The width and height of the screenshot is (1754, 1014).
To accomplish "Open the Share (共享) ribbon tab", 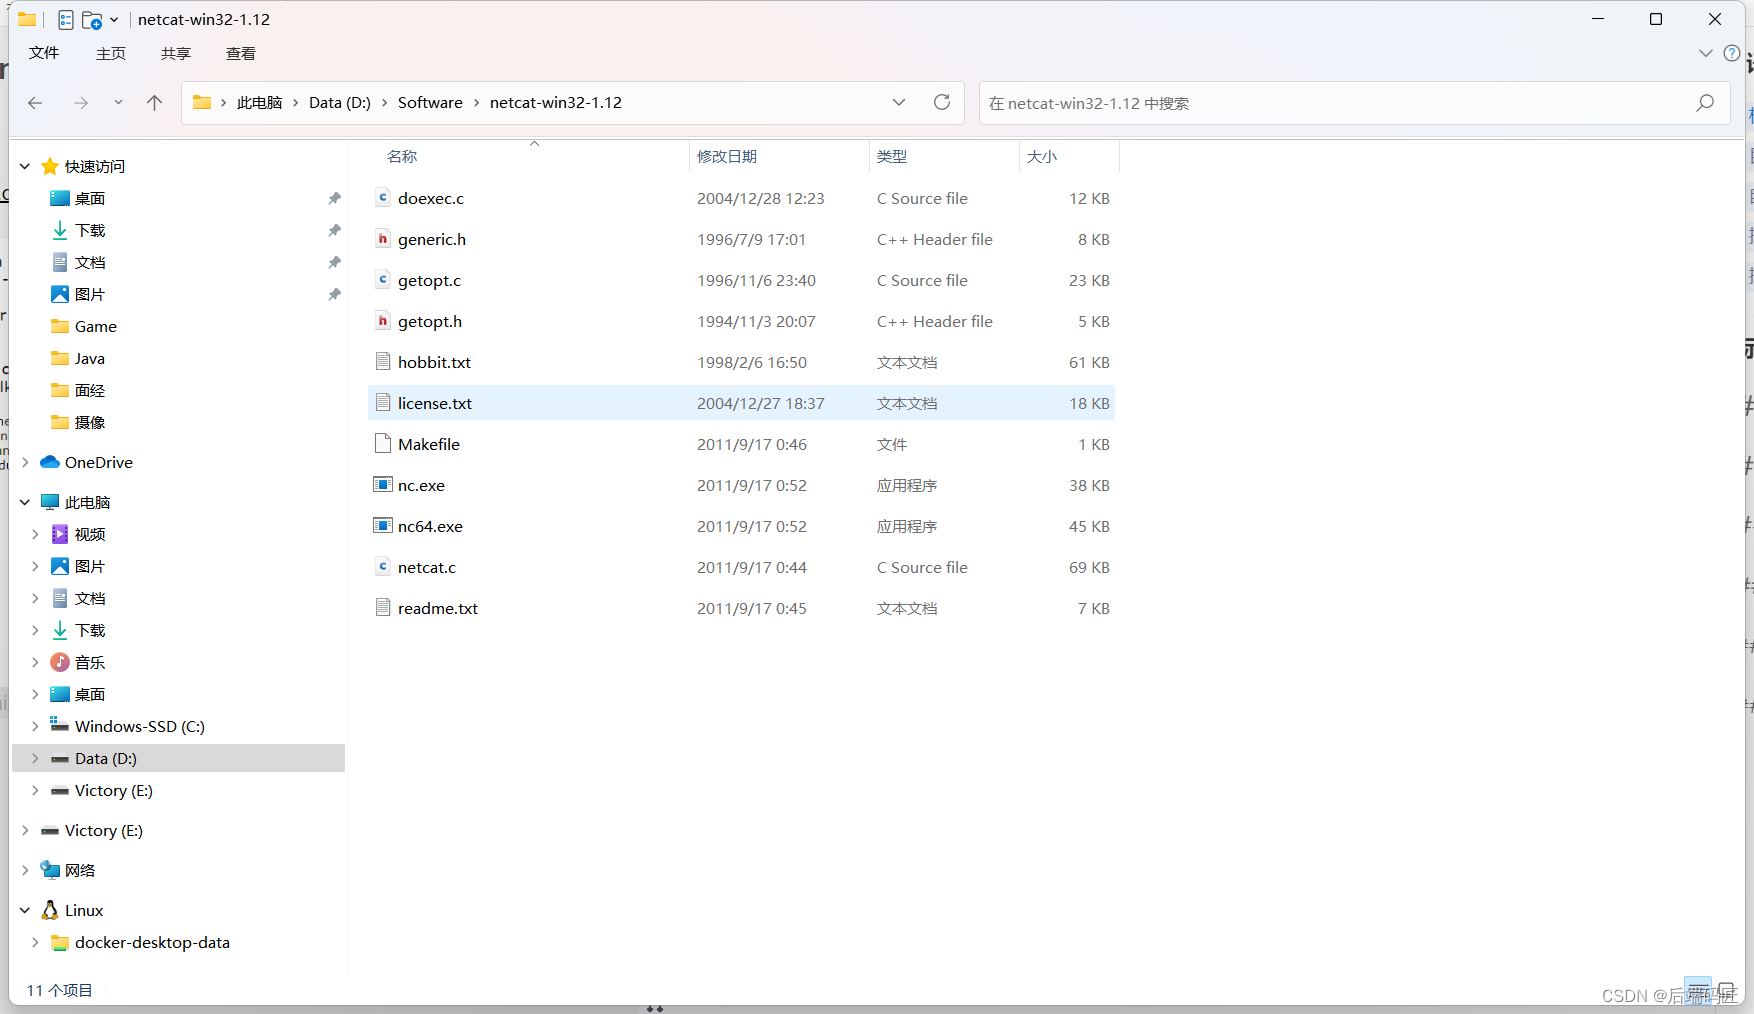I will coord(176,54).
